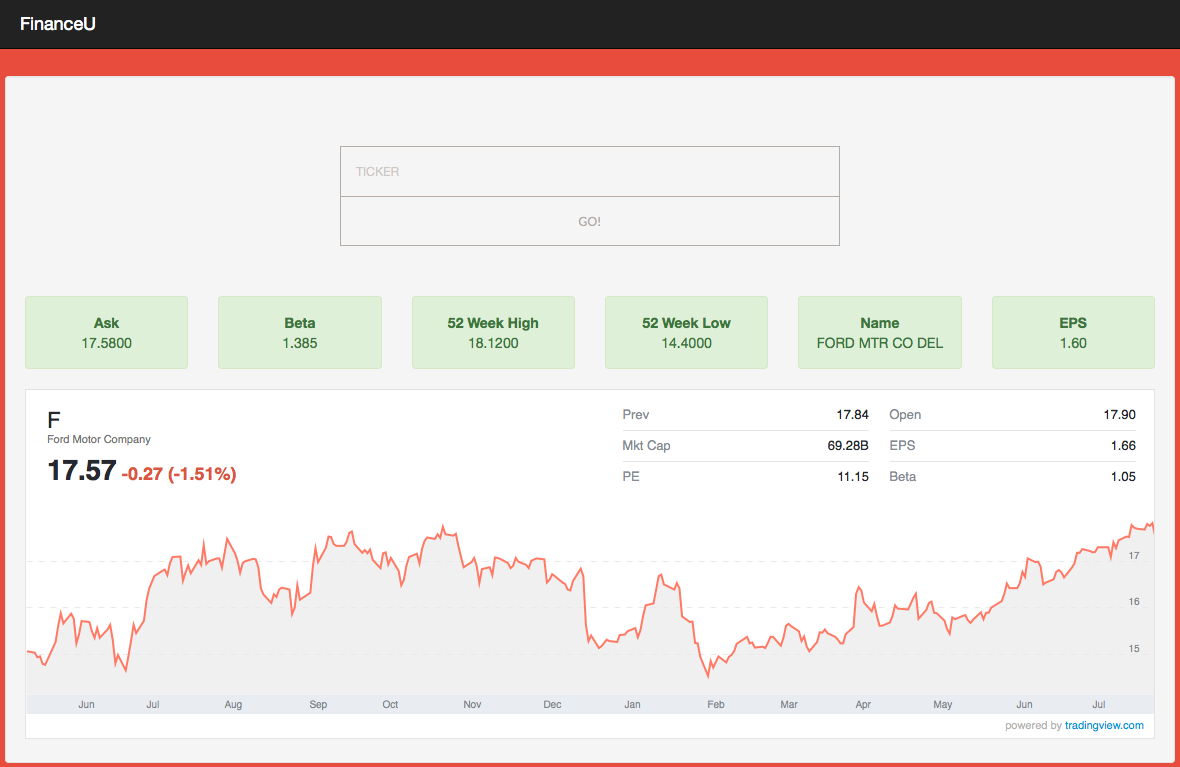Select the 52 Week High card

coord(493,333)
